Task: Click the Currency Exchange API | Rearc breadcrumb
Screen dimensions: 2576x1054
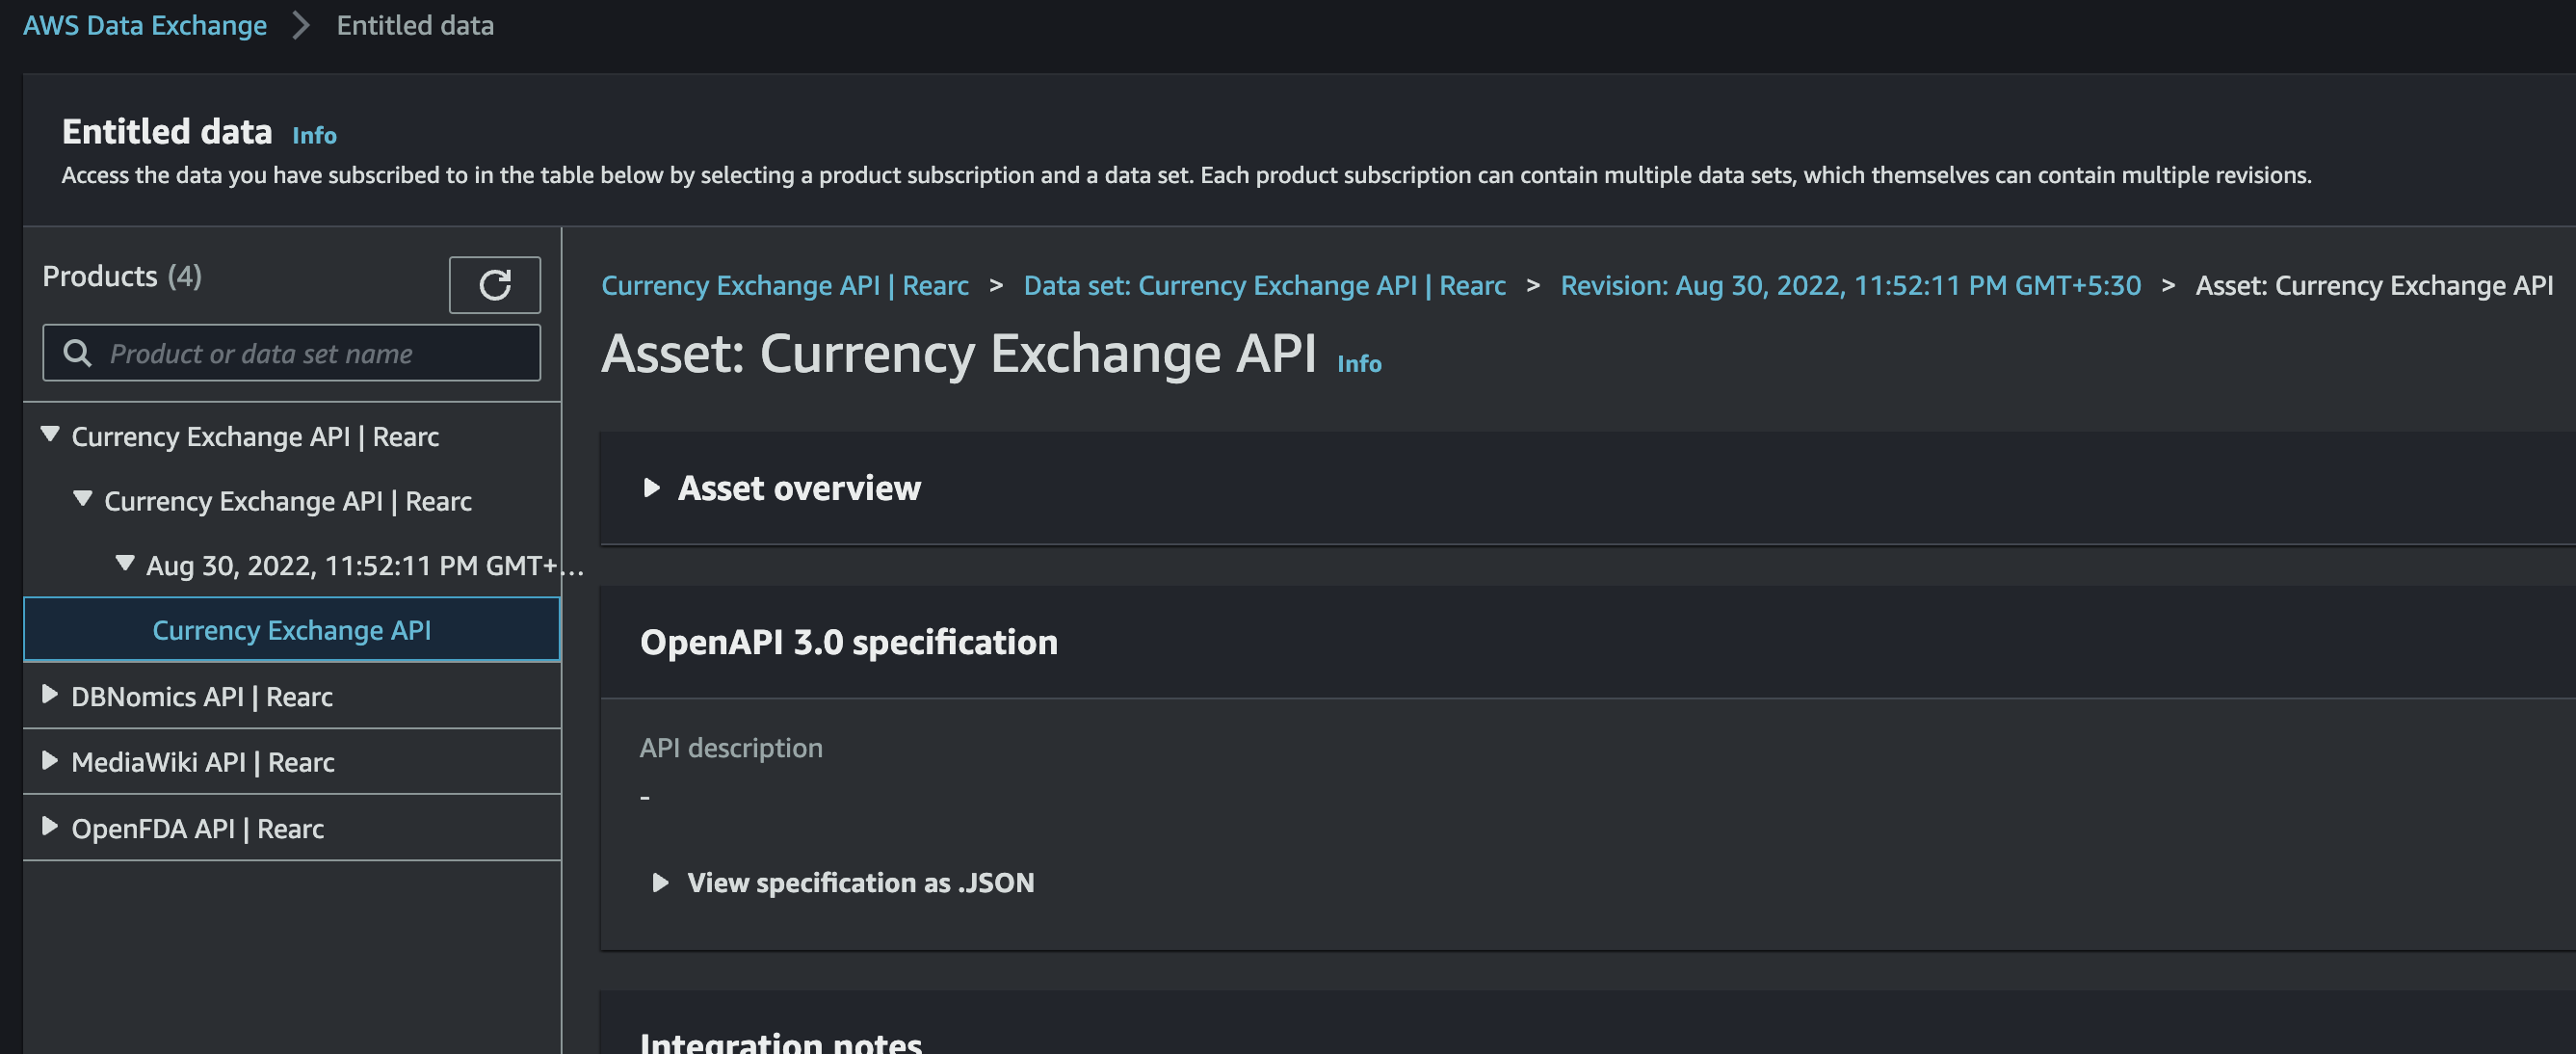Action: tap(785, 285)
